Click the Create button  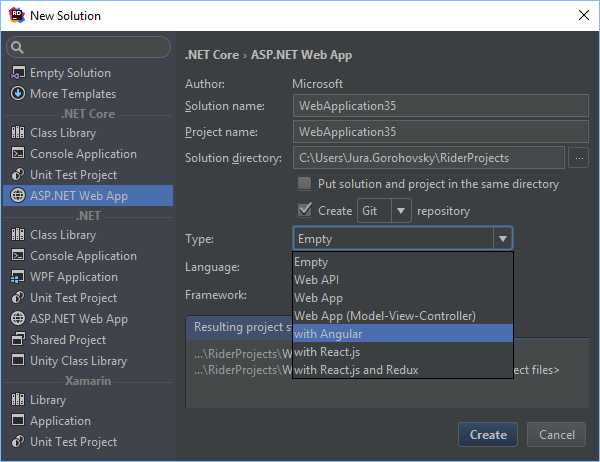488,434
